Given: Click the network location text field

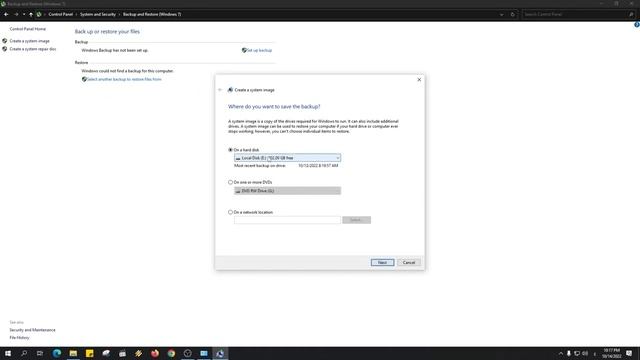Looking at the screenshot, I should [x=287, y=220].
